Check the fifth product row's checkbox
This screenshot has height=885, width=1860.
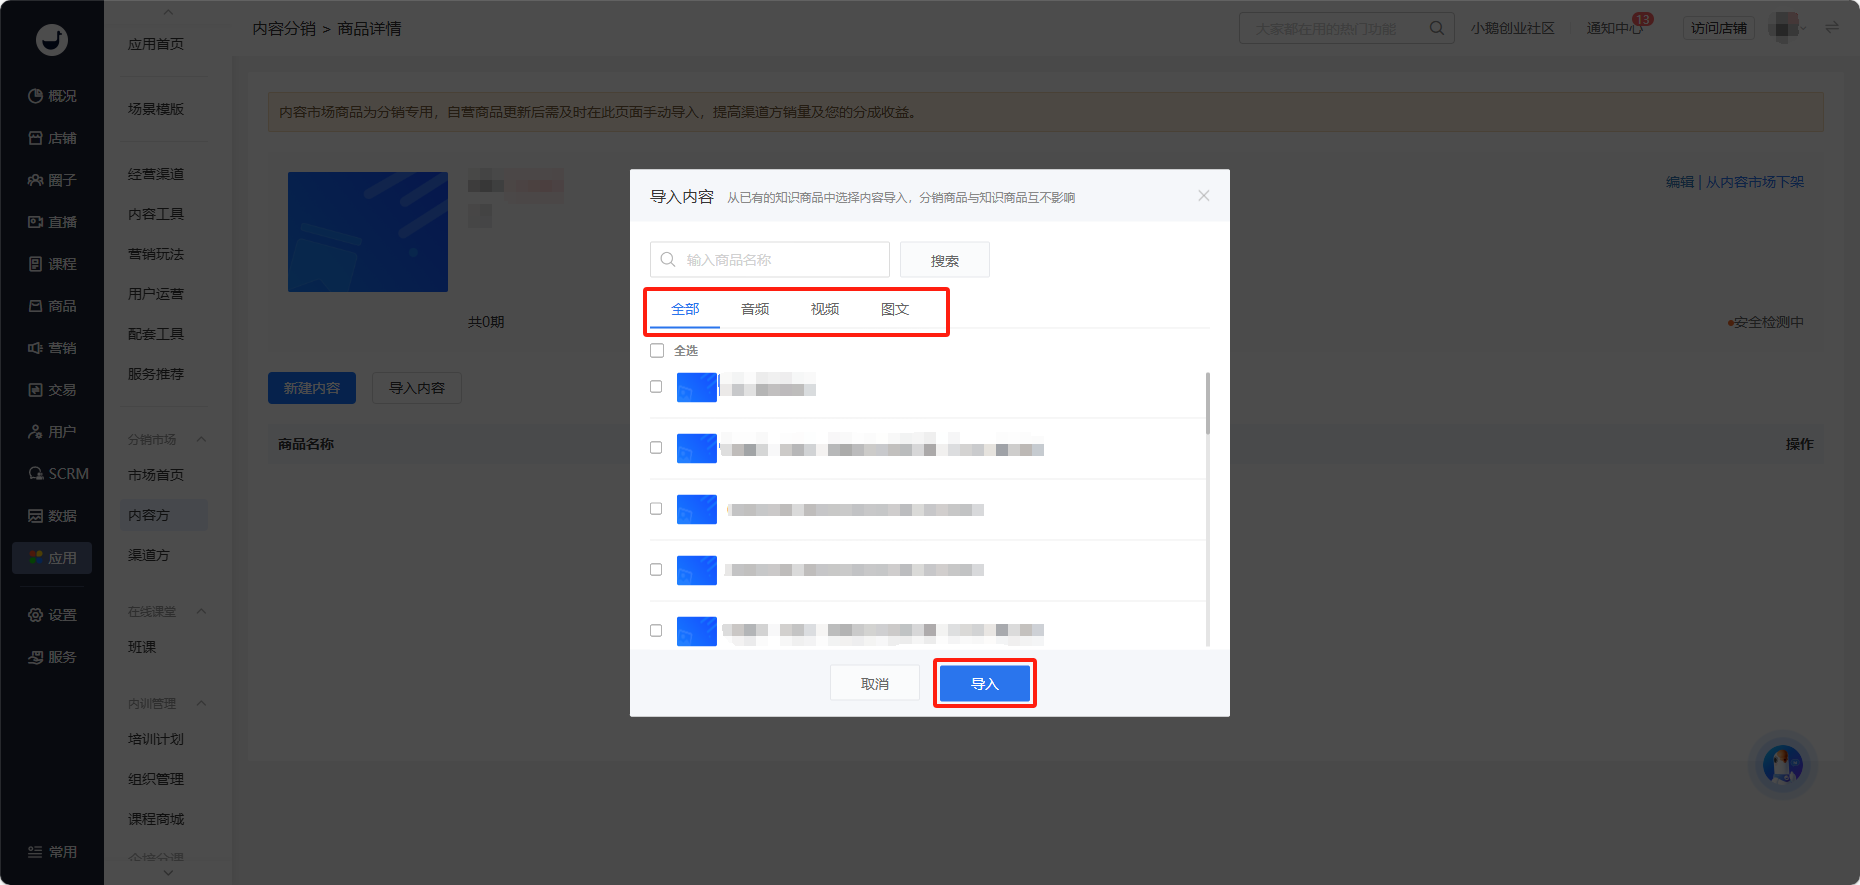coord(656,631)
